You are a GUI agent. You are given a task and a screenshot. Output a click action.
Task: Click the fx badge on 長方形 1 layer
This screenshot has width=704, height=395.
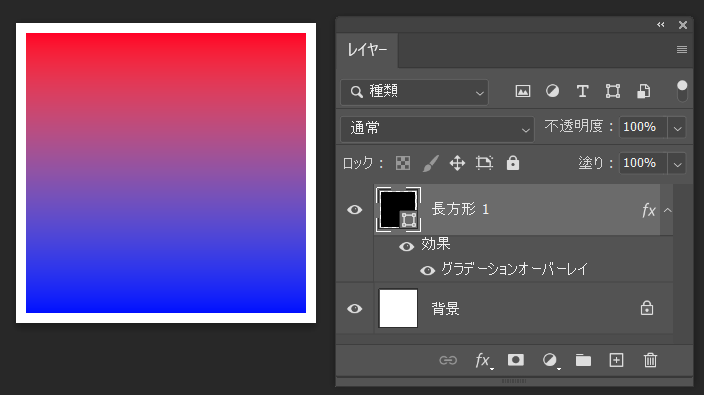(x=649, y=210)
